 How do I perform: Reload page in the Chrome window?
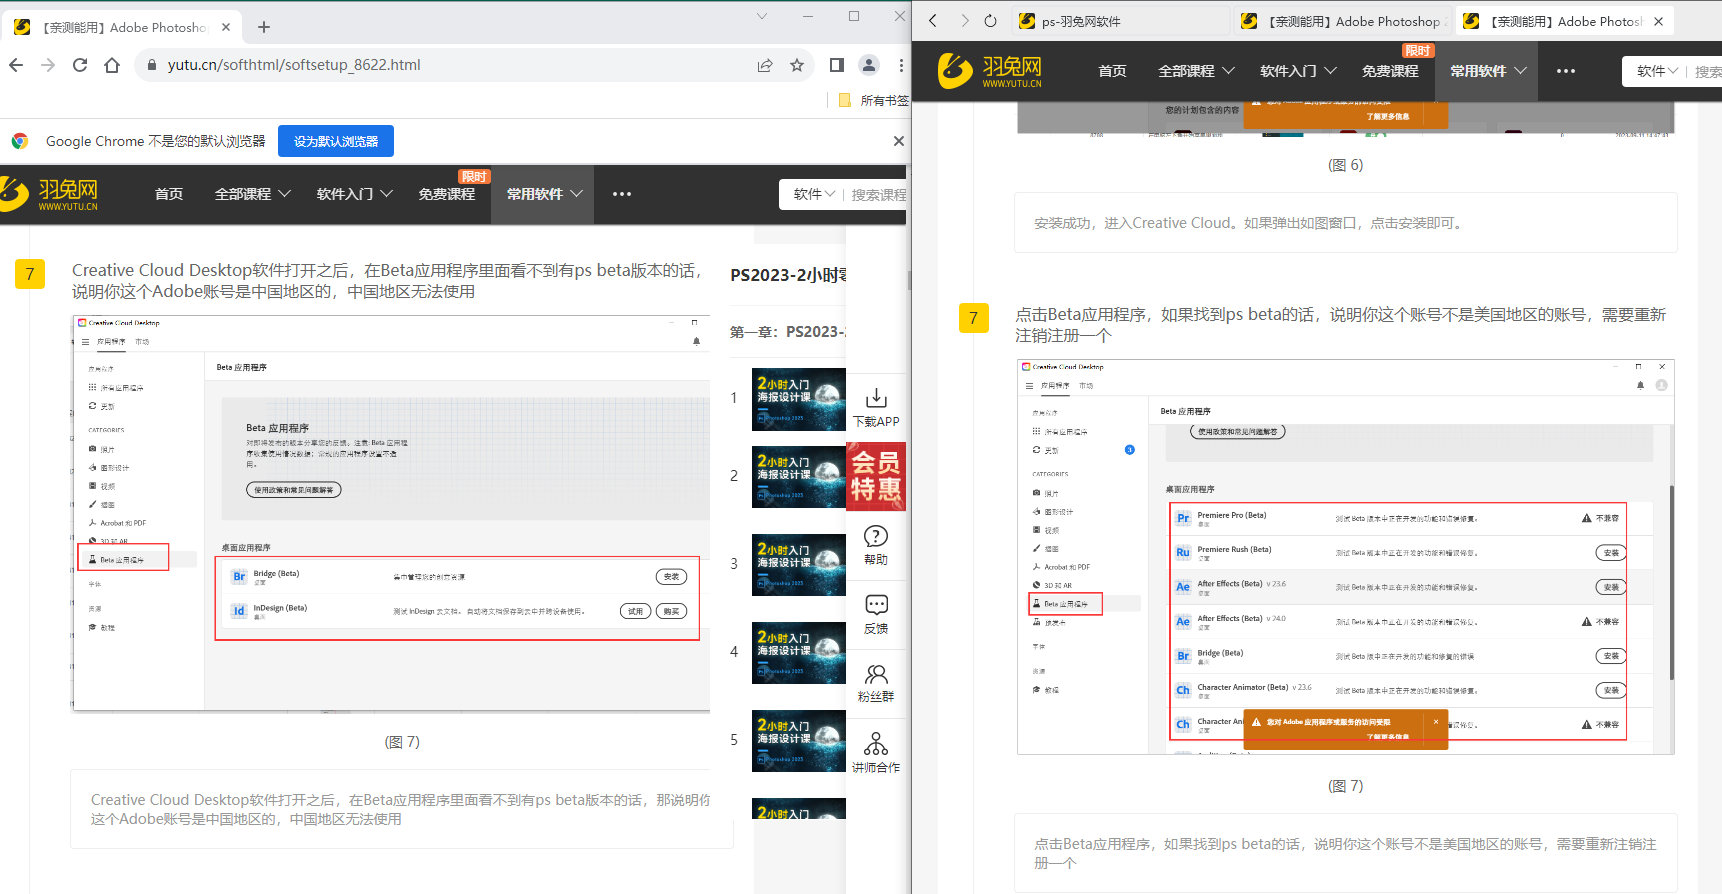pos(80,65)
